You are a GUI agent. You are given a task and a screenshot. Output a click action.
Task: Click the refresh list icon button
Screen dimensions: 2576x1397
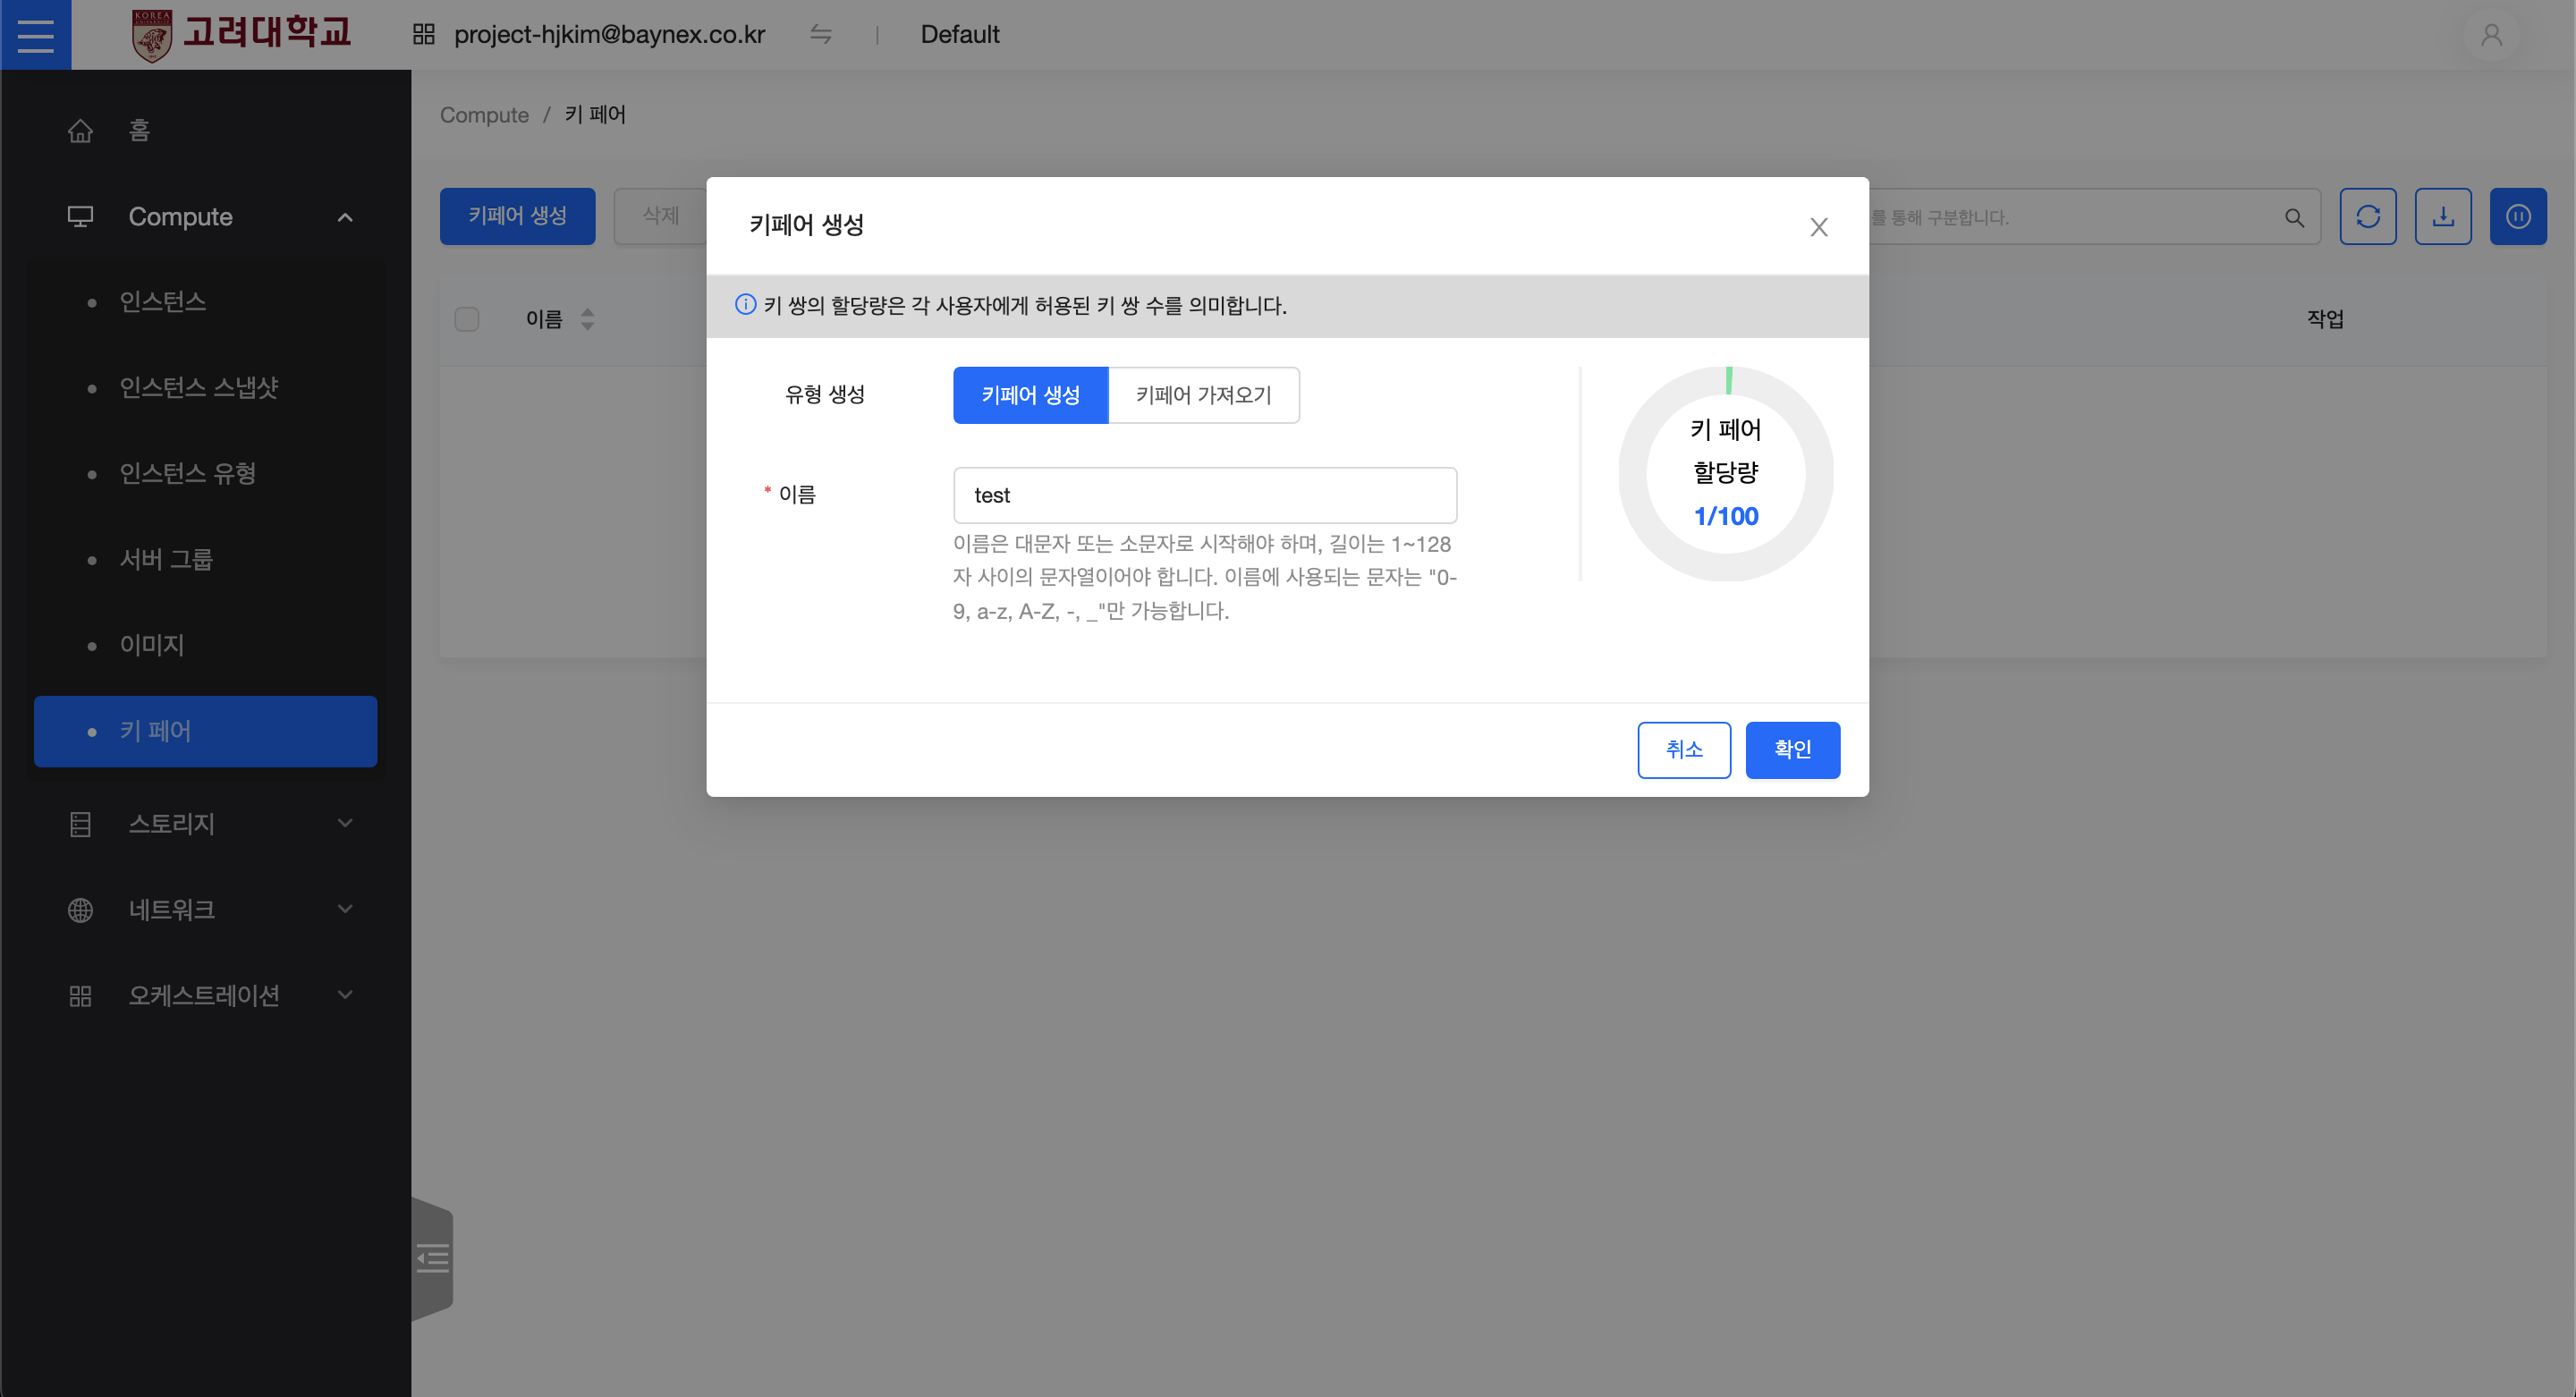(2367, 216)
